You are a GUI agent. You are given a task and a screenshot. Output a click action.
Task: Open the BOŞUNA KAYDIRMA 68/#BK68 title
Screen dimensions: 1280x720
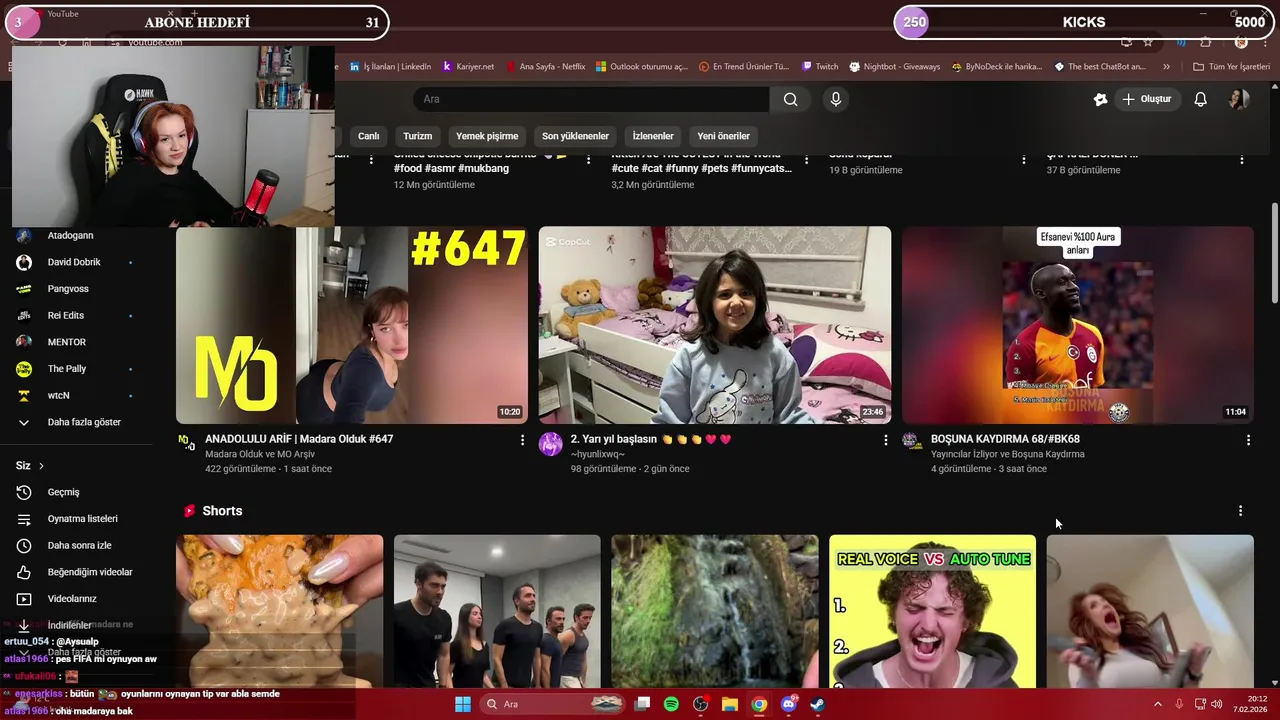pos(1005,439)
